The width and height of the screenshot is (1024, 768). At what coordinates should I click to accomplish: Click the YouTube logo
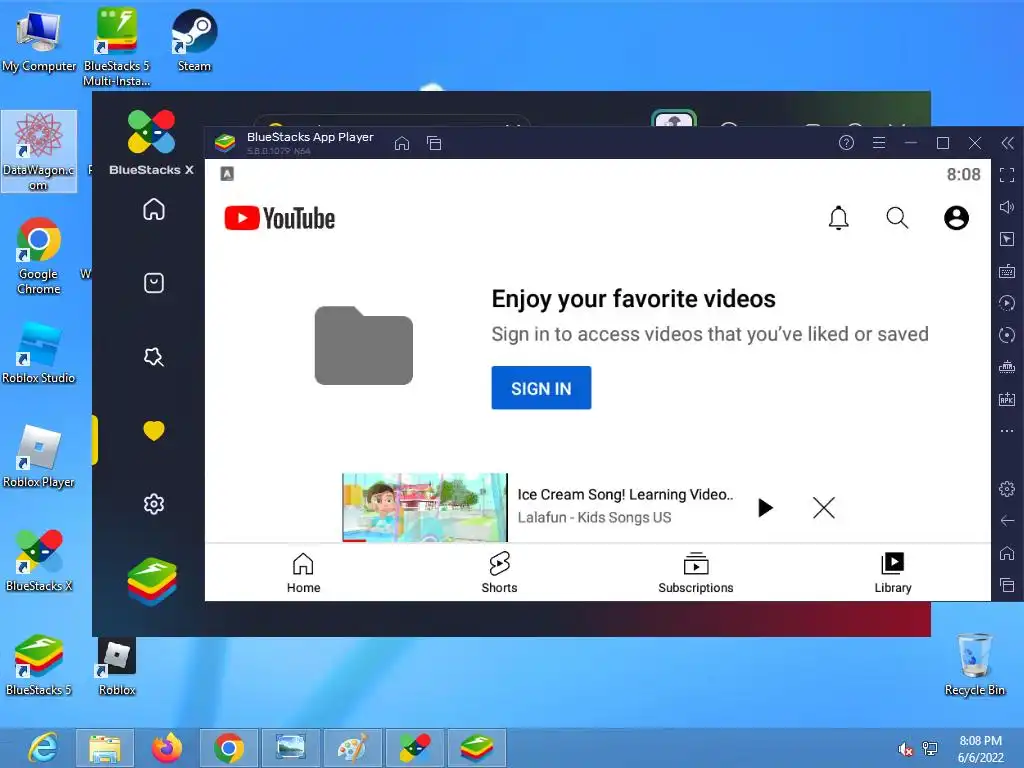(x=280, y=219)
